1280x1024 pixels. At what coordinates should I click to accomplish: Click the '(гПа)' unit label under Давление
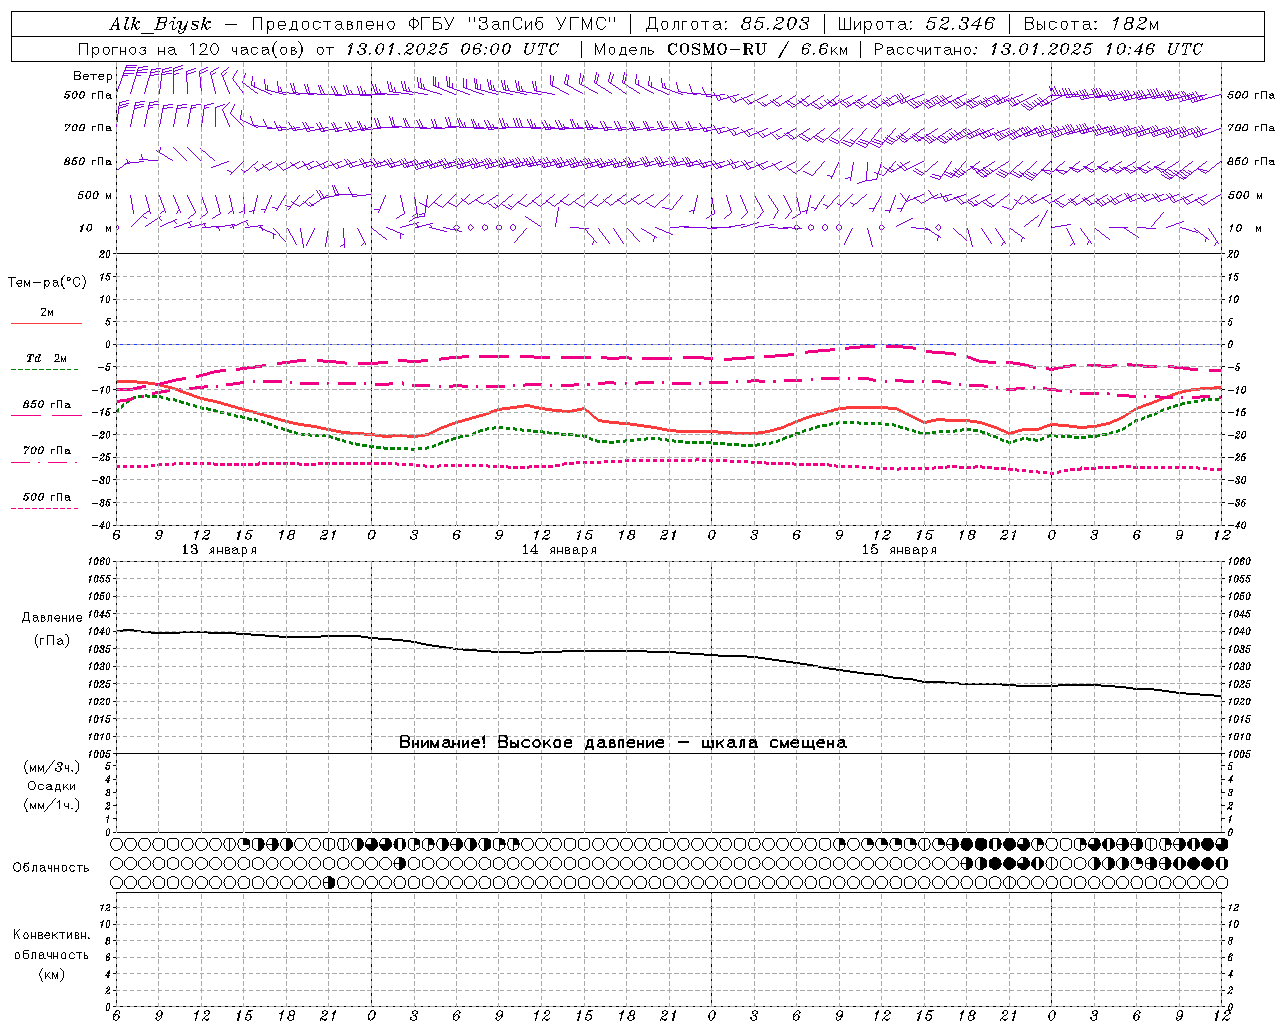tap(52, 640)
